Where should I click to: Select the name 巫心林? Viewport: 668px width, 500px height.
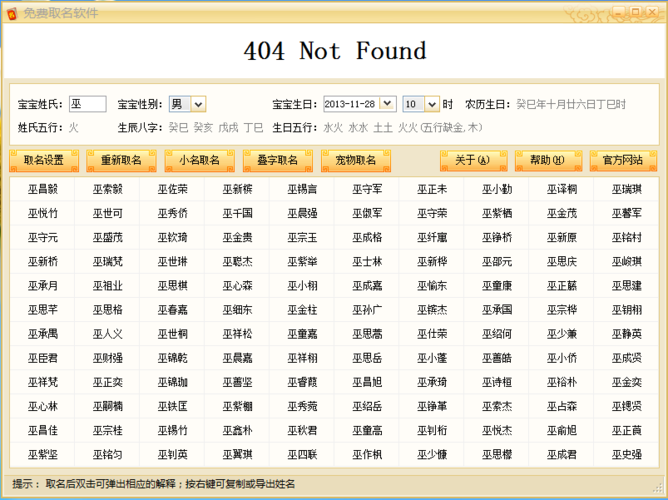tap(43, 406)
